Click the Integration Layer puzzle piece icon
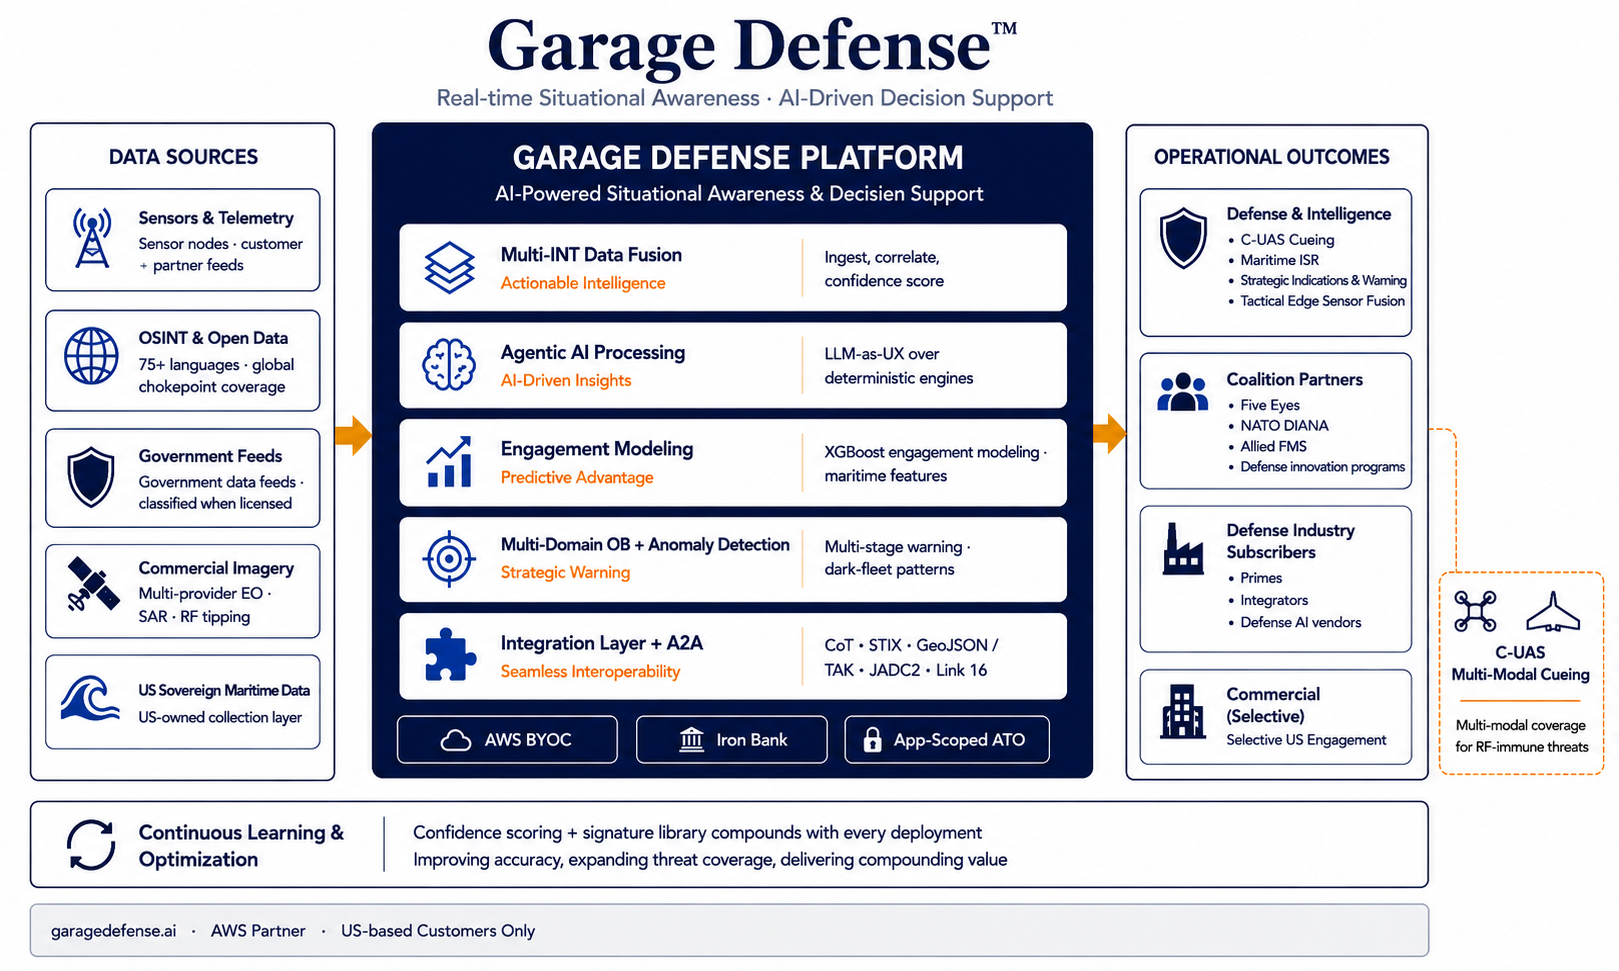Image resolution: width=1619 pixels, height=971 pixels. [450, 655]
